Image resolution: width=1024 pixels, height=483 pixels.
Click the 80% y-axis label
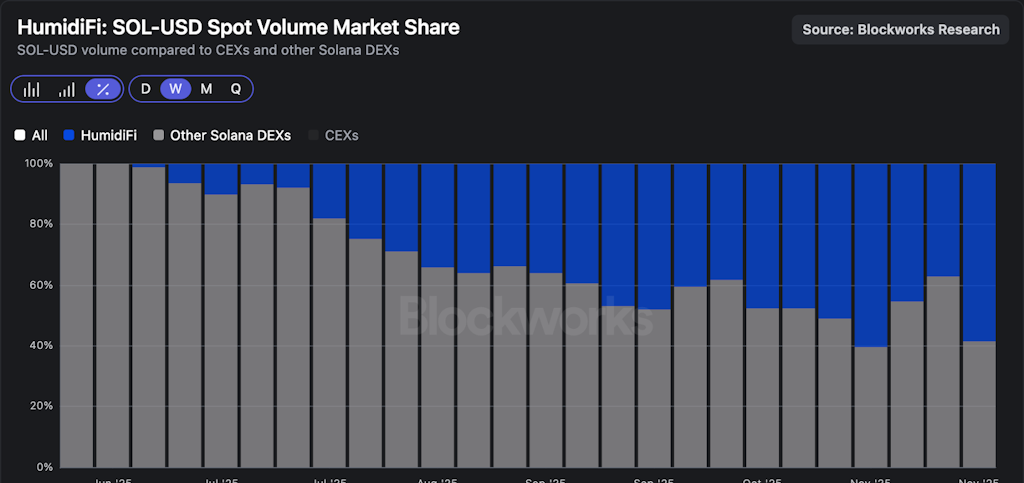pos(41,224)
